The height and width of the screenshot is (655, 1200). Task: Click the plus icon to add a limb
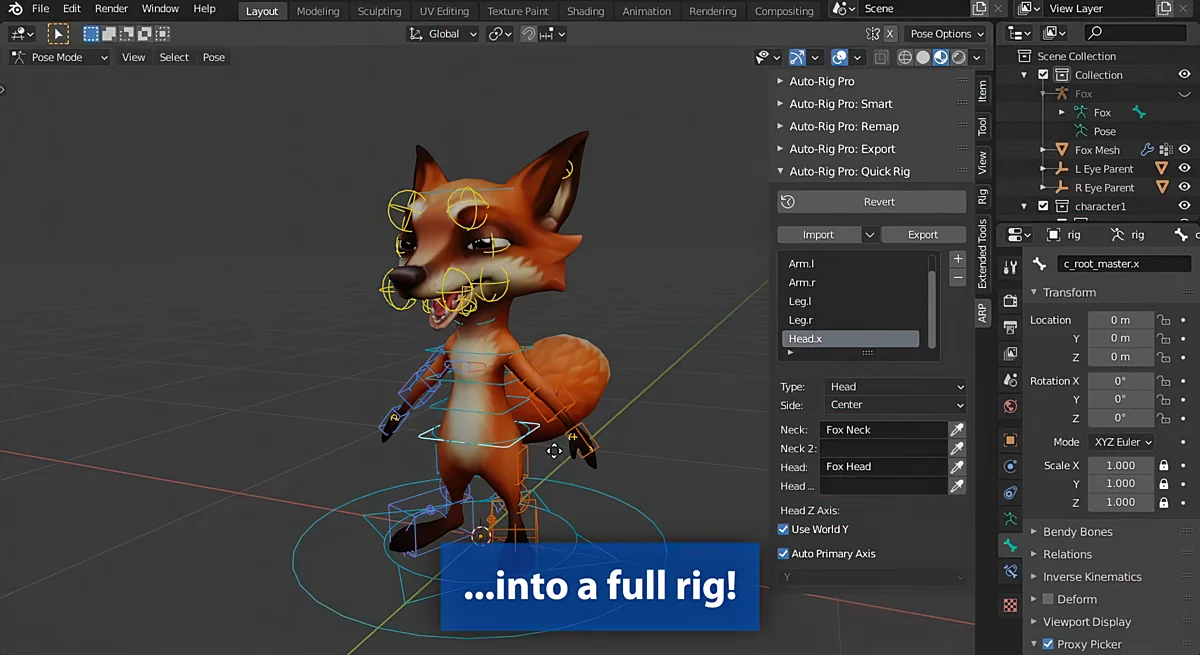pos(957,259)
